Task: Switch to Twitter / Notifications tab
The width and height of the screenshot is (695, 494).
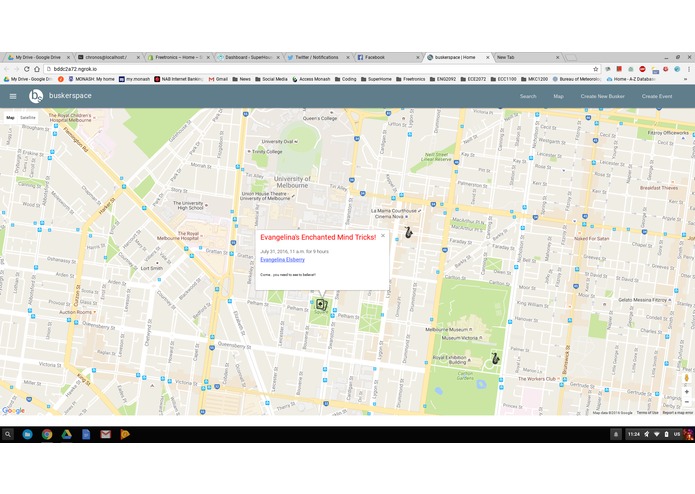Action: click(317, 57)
